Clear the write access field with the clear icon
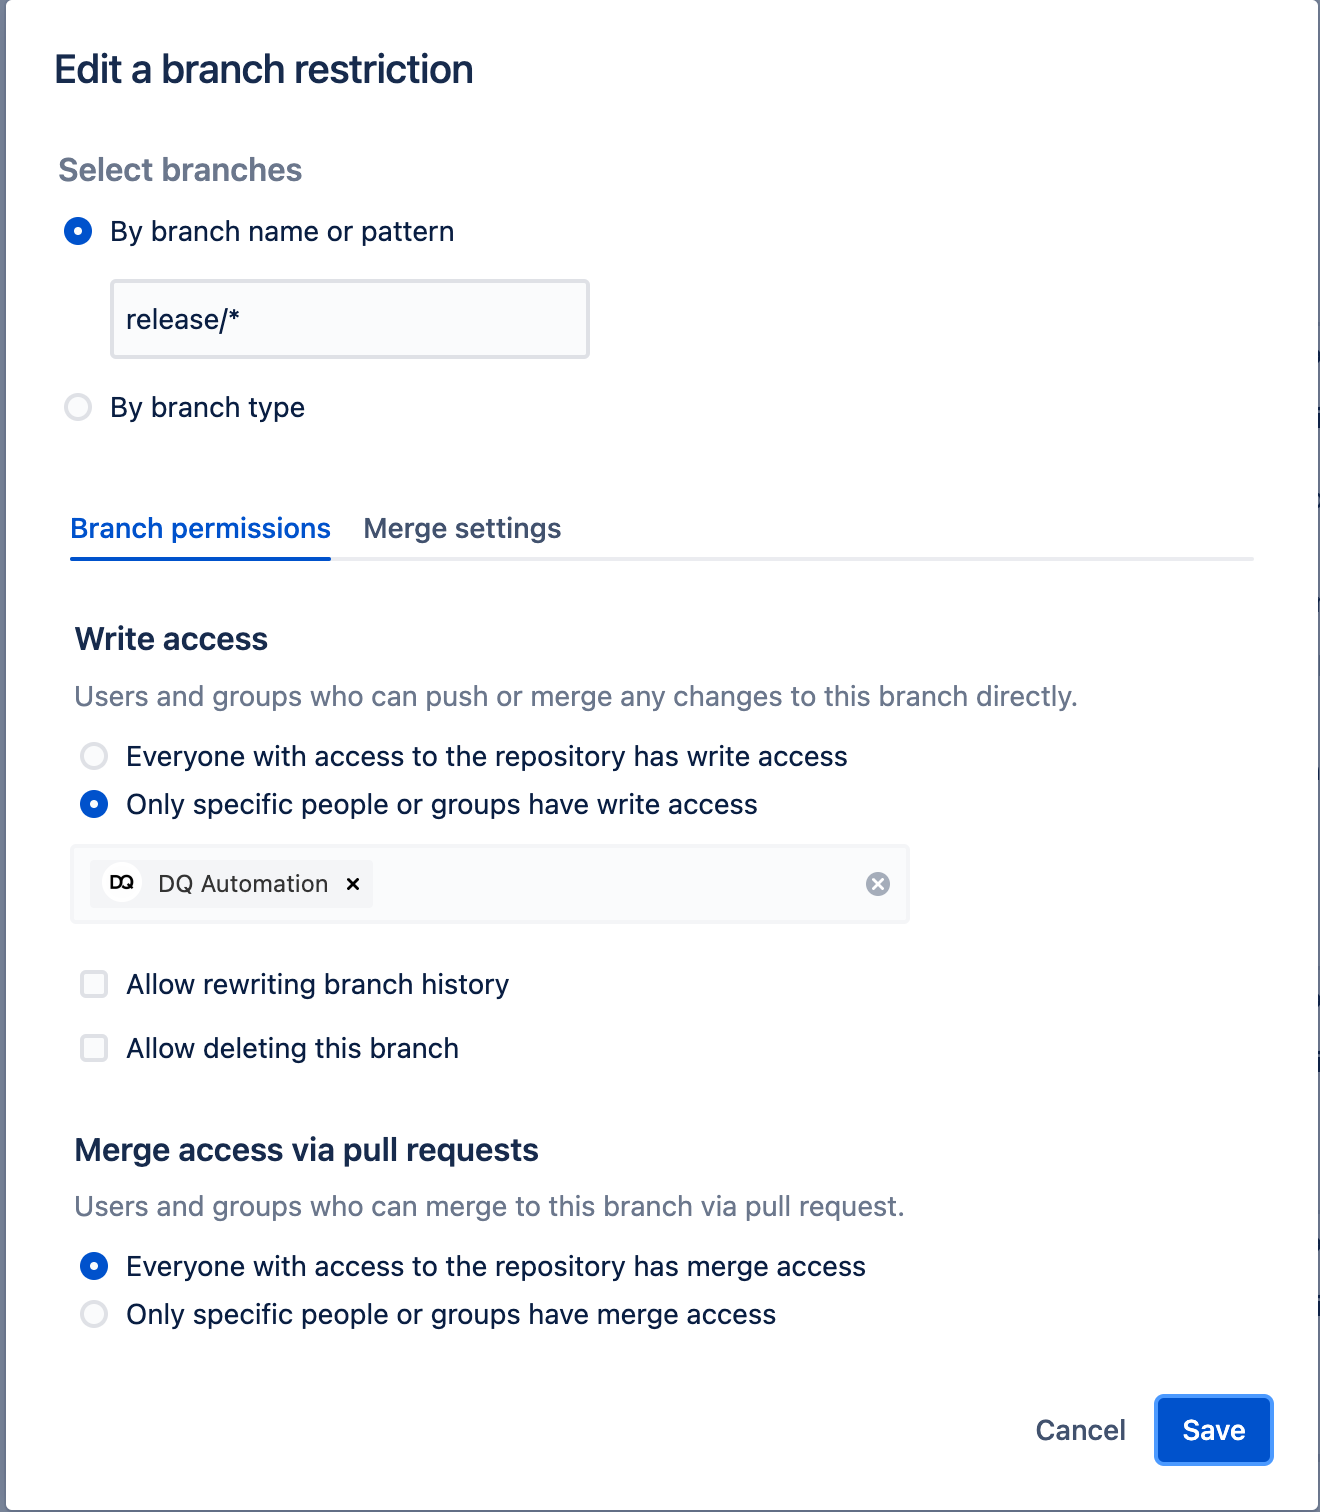Screen dimensions: 1320x1512 pyautogui.click(x=878, y=883)
